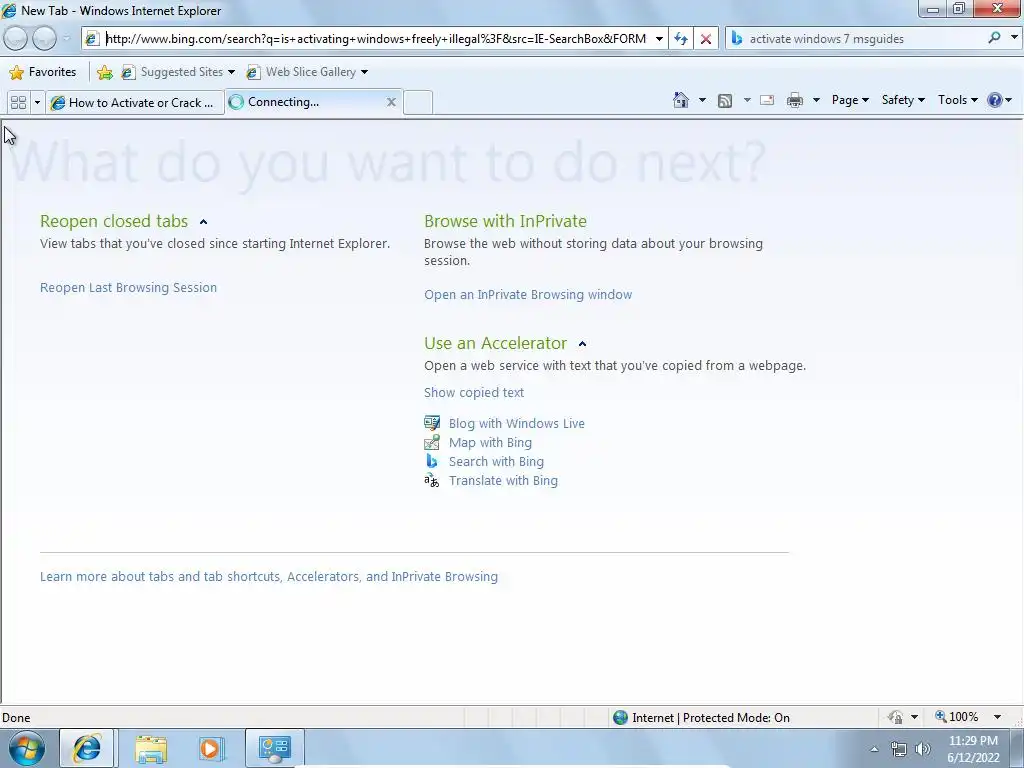Screen dimensions: 1024x768
Task: Close the Connecting... tab
Action: [391, 102]
